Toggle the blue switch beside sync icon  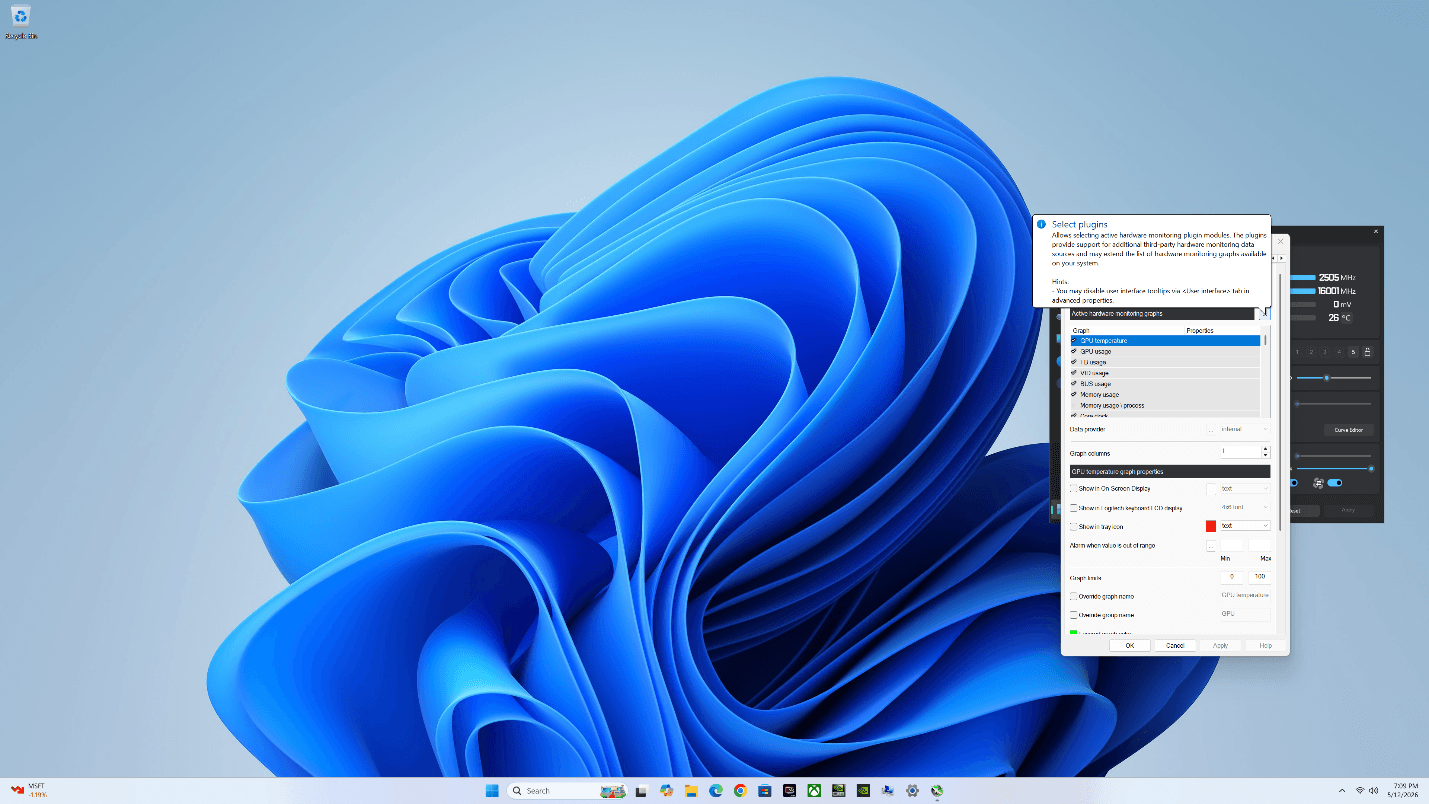click(x=1334, y=483)
